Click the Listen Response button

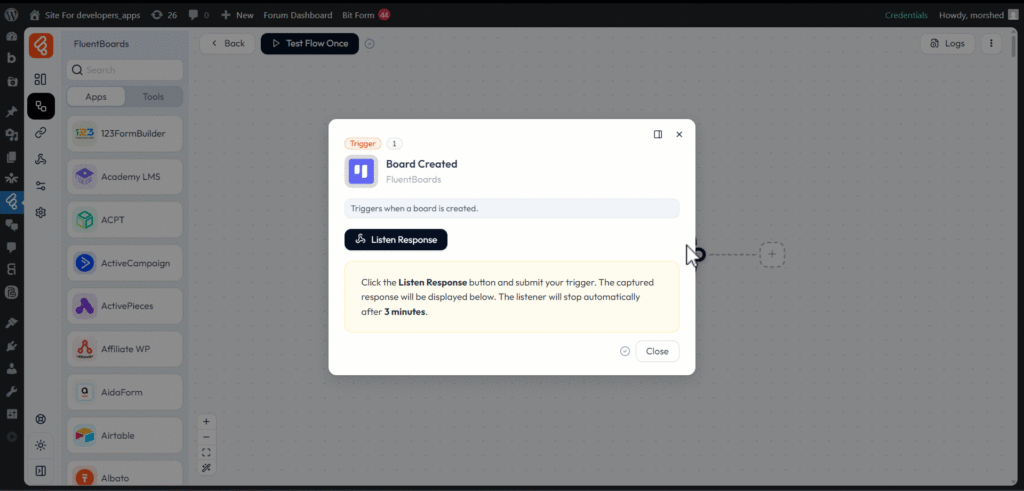396,240
